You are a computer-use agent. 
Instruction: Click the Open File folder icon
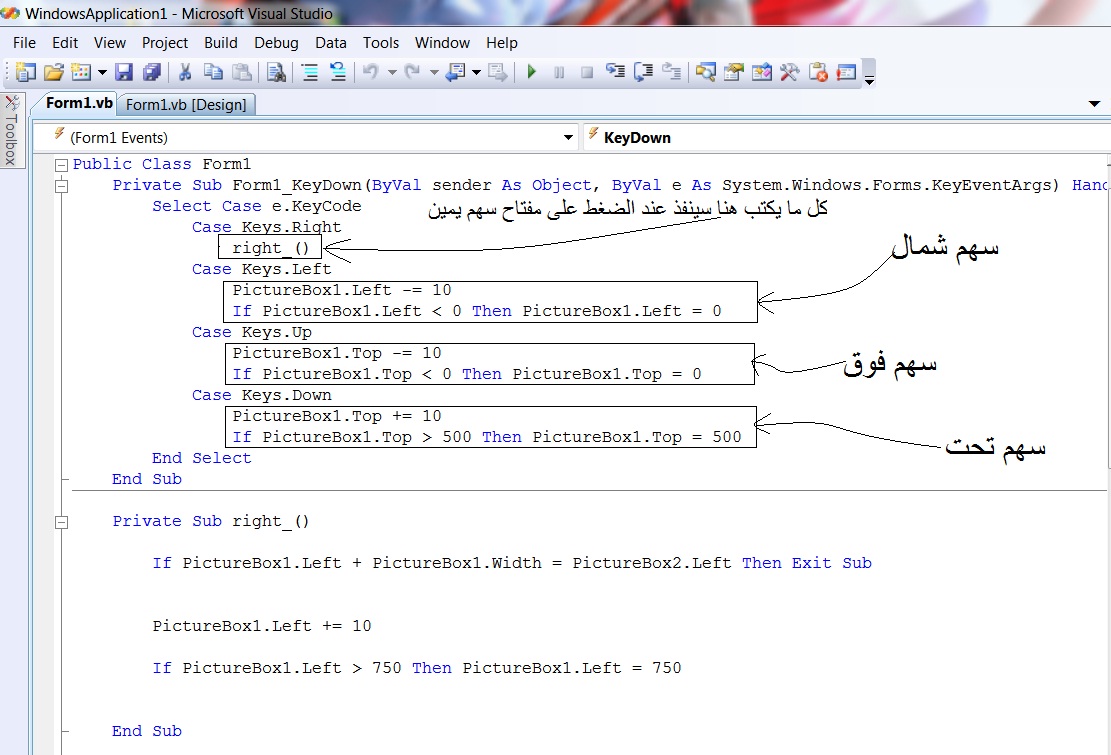tap(53, 72)
